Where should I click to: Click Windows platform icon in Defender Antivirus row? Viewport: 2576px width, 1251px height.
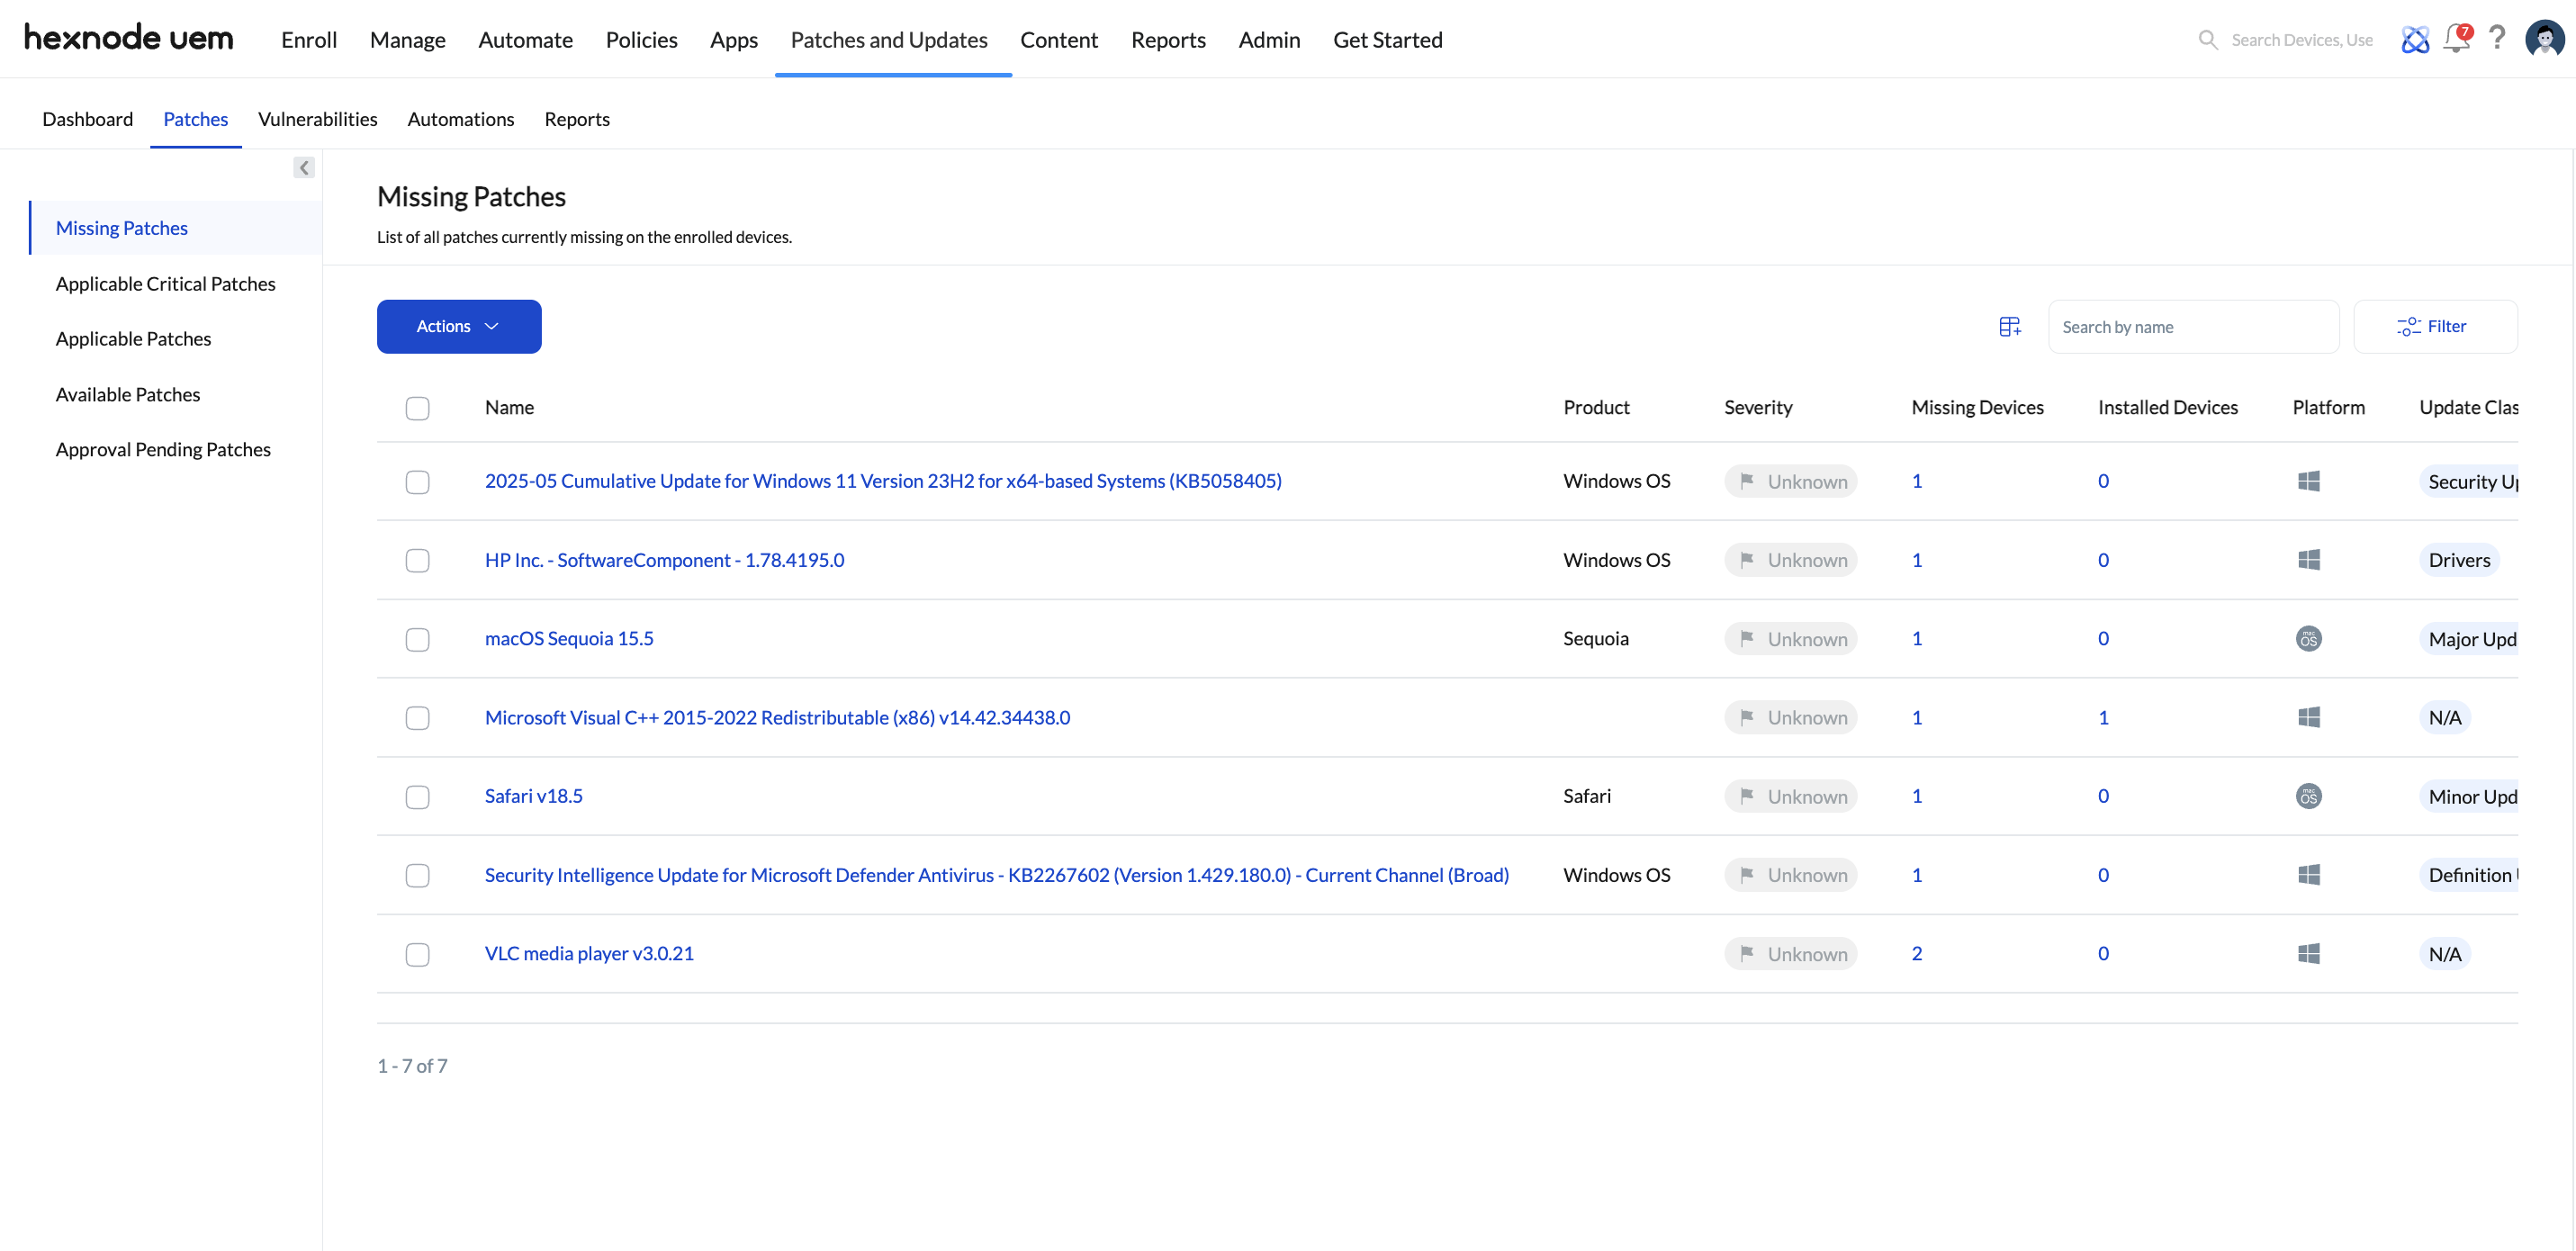2308,875
